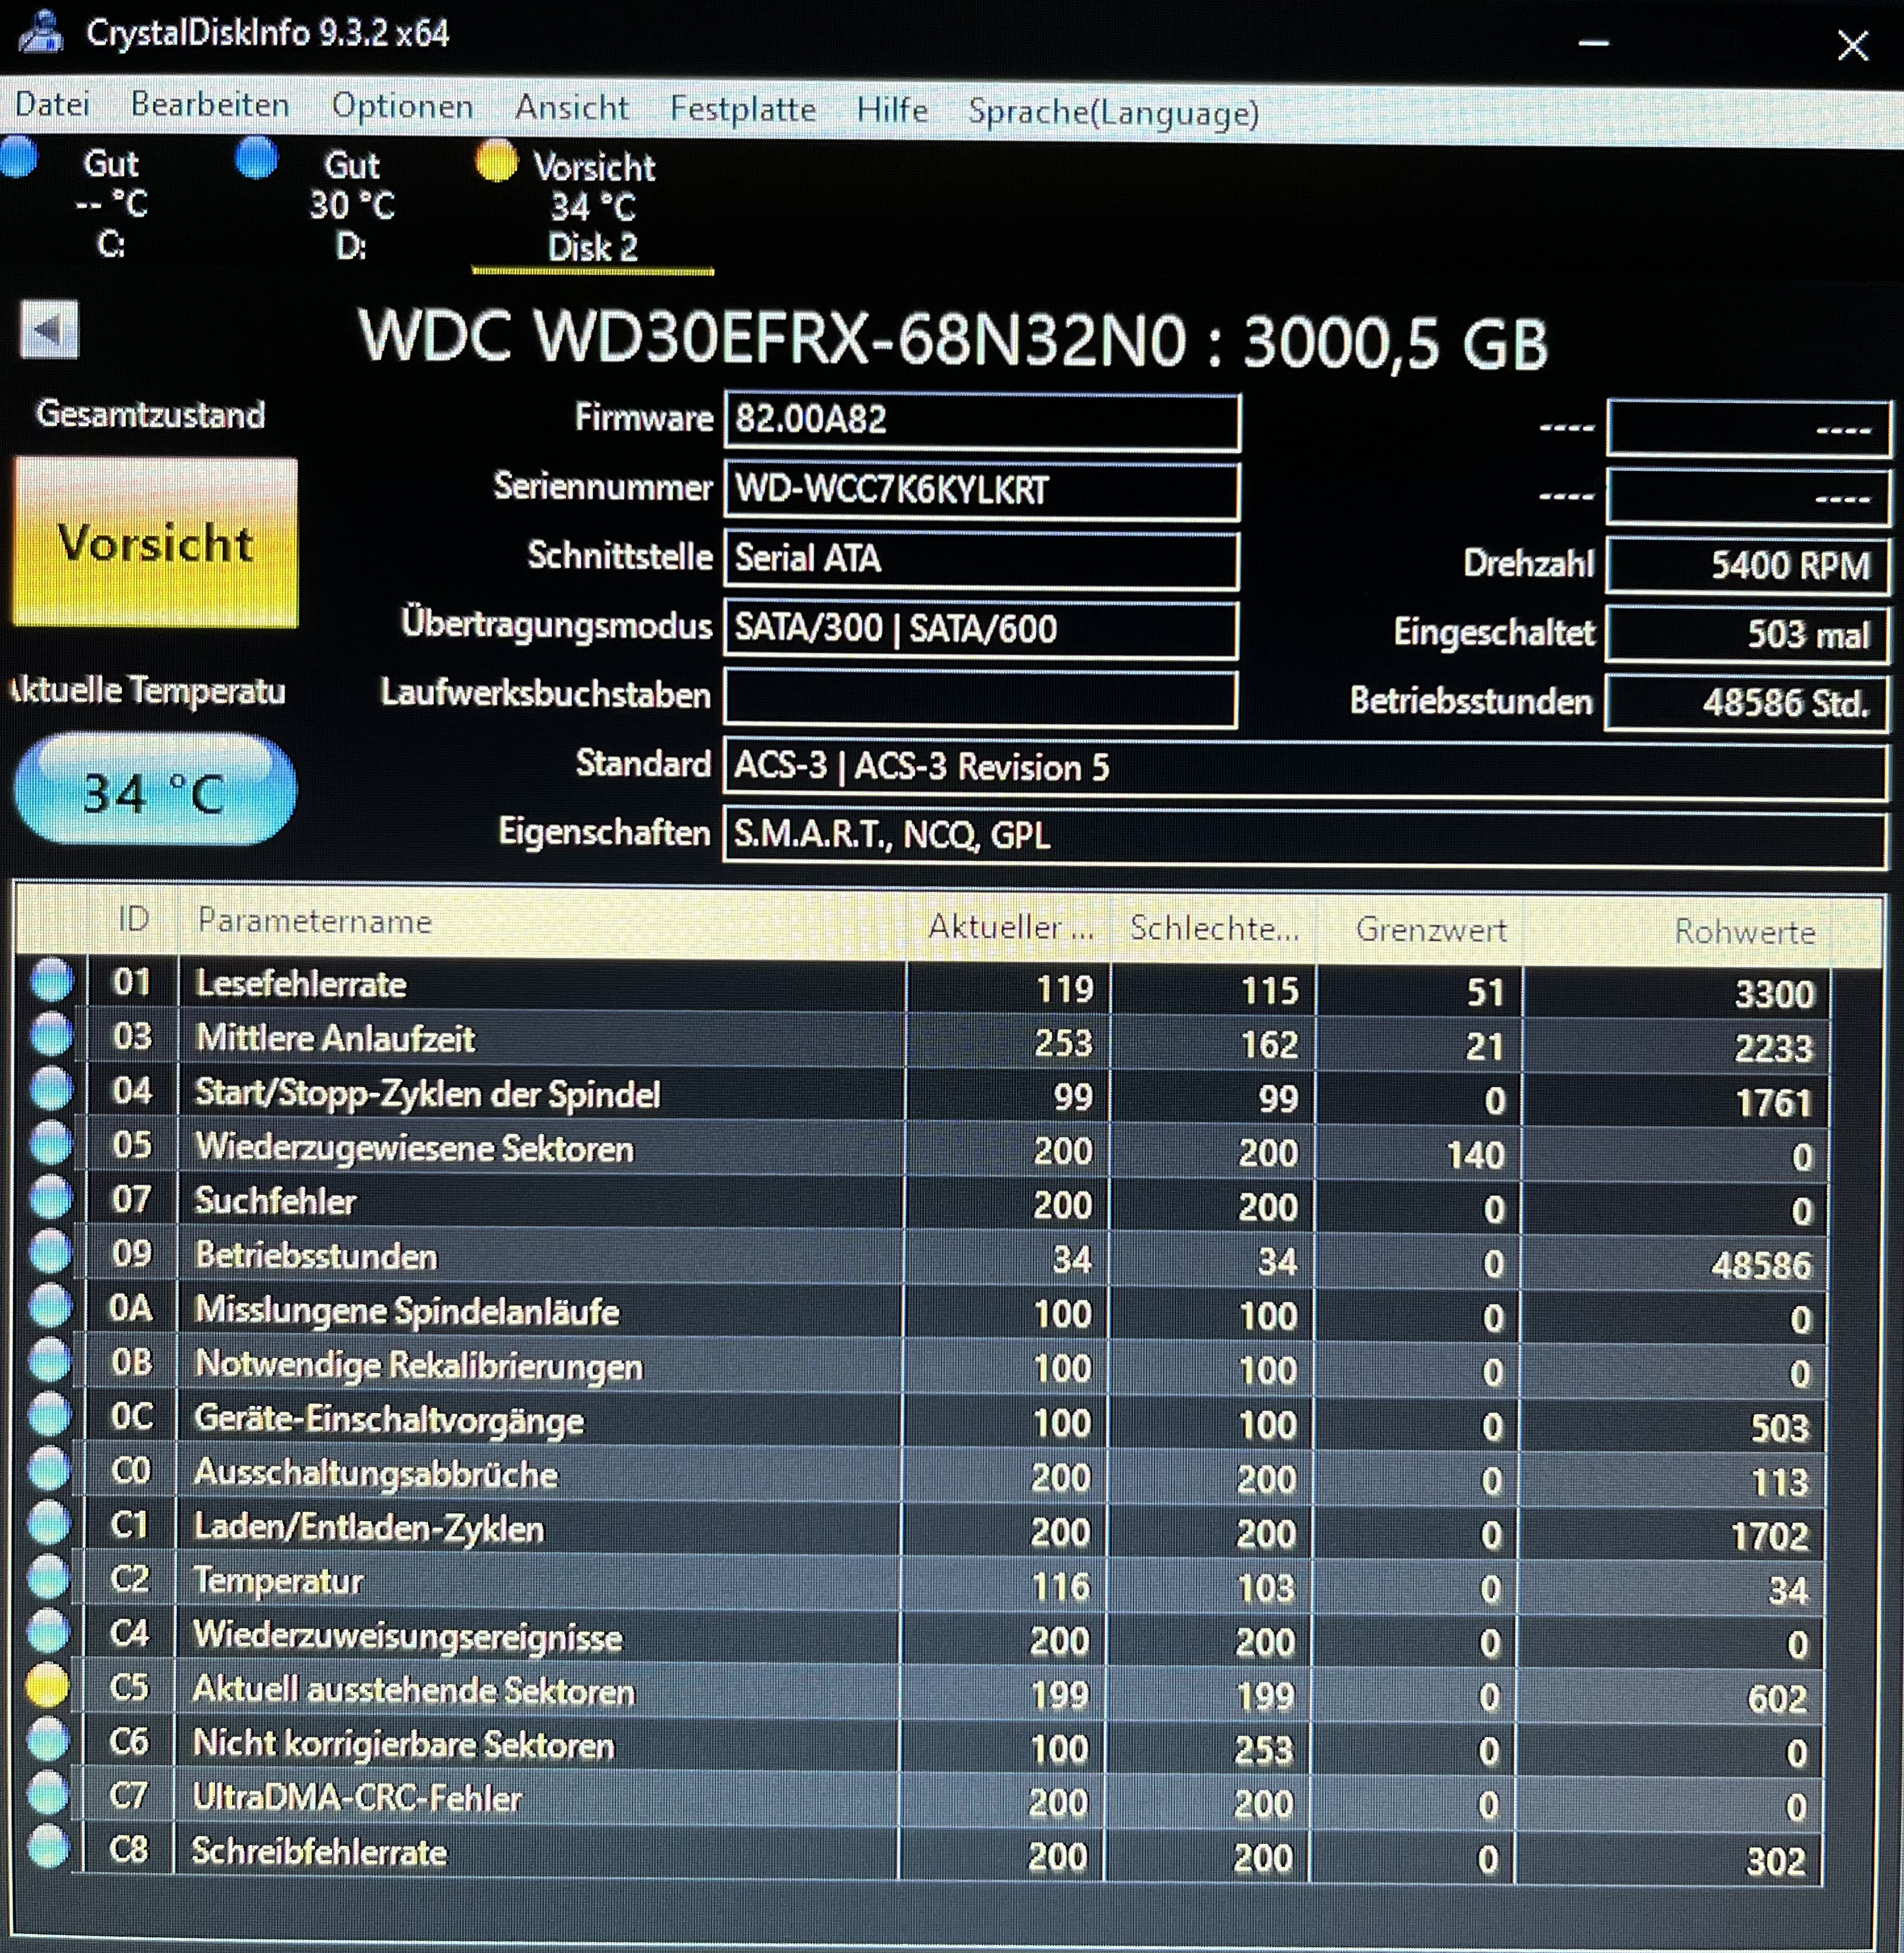The image size is (1904, 1953).
Task: Click raw value 602 in row C5
Action: pyautogui.click(x=1777, y=1698)
